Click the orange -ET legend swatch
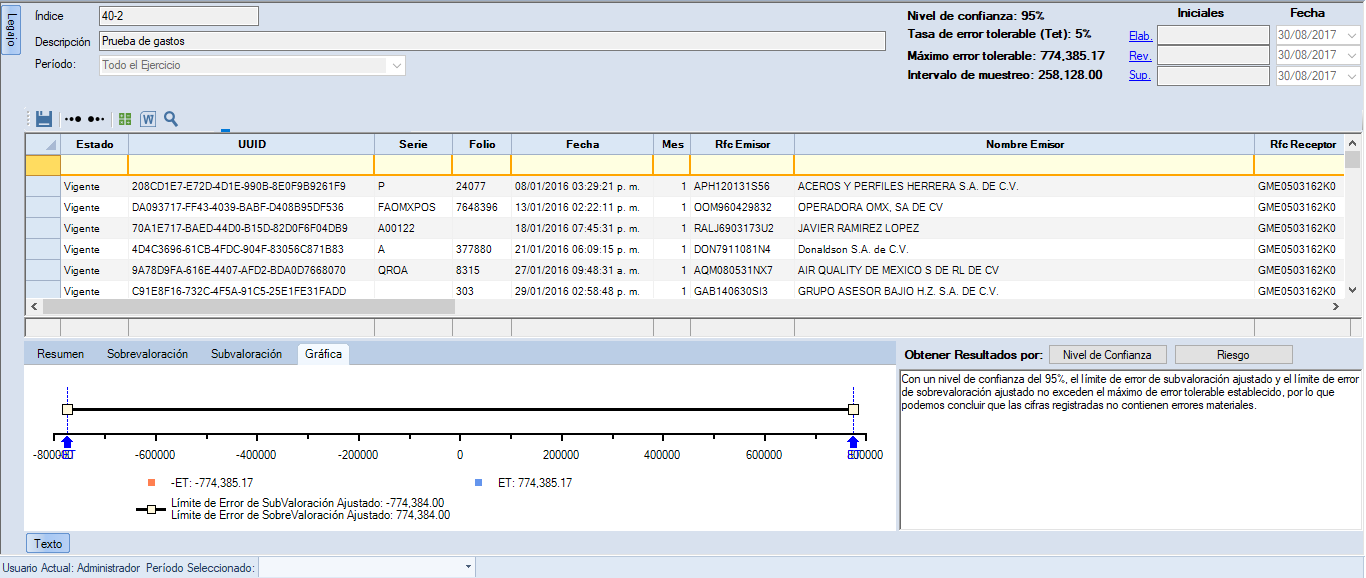 tap(151, 483)
